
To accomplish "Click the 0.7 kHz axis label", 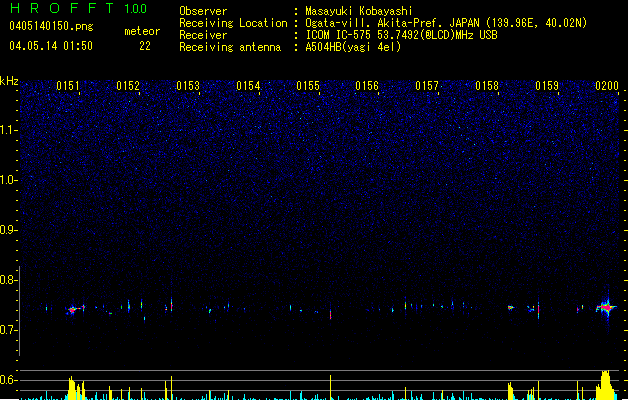I will pyautogui.click(x=8, y=330).
